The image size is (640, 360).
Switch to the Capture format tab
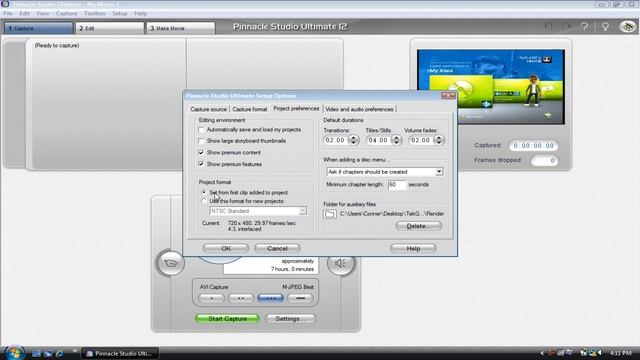250,109
